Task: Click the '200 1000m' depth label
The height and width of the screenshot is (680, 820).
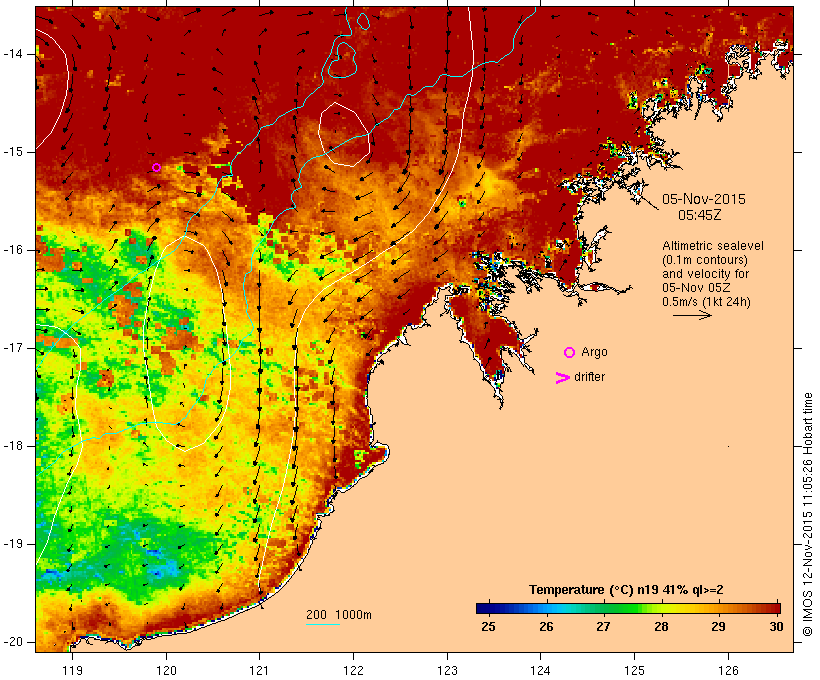Action: click(339, 615)
